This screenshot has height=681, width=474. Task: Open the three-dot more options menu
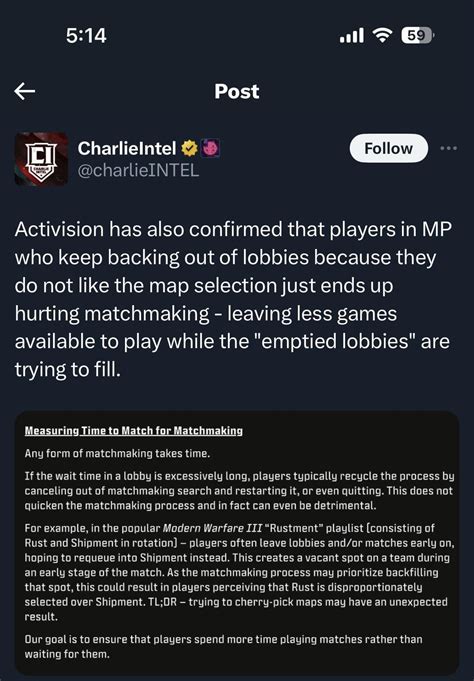tap(448, 149)
